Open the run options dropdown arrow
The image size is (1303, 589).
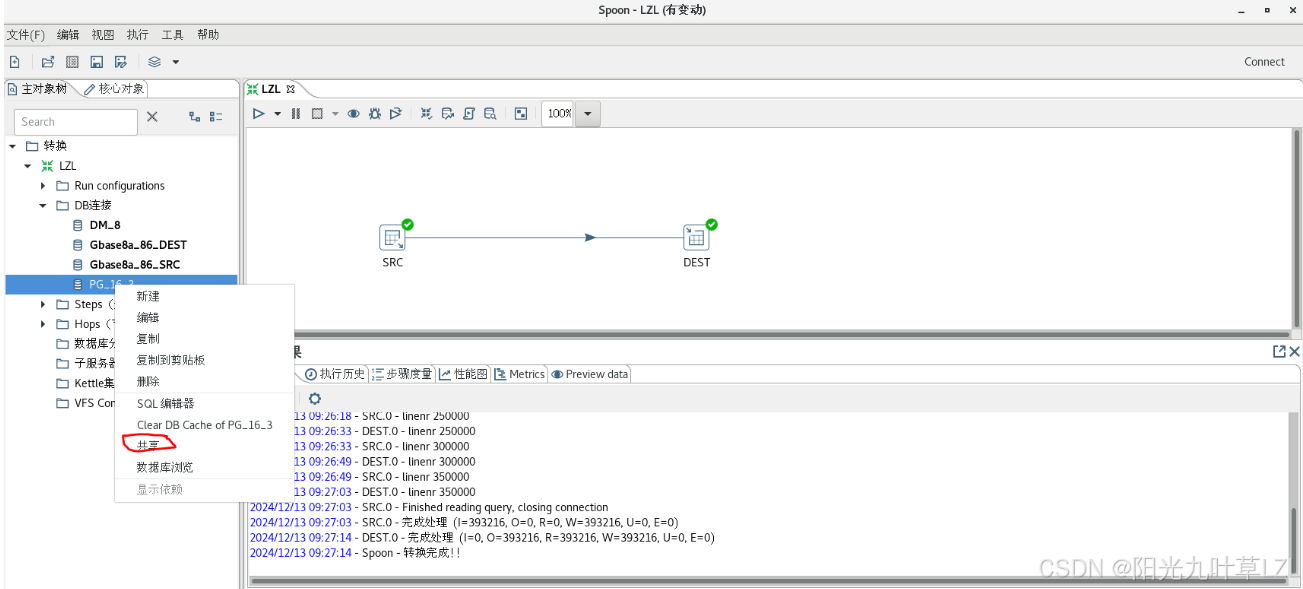coord(278,114)
